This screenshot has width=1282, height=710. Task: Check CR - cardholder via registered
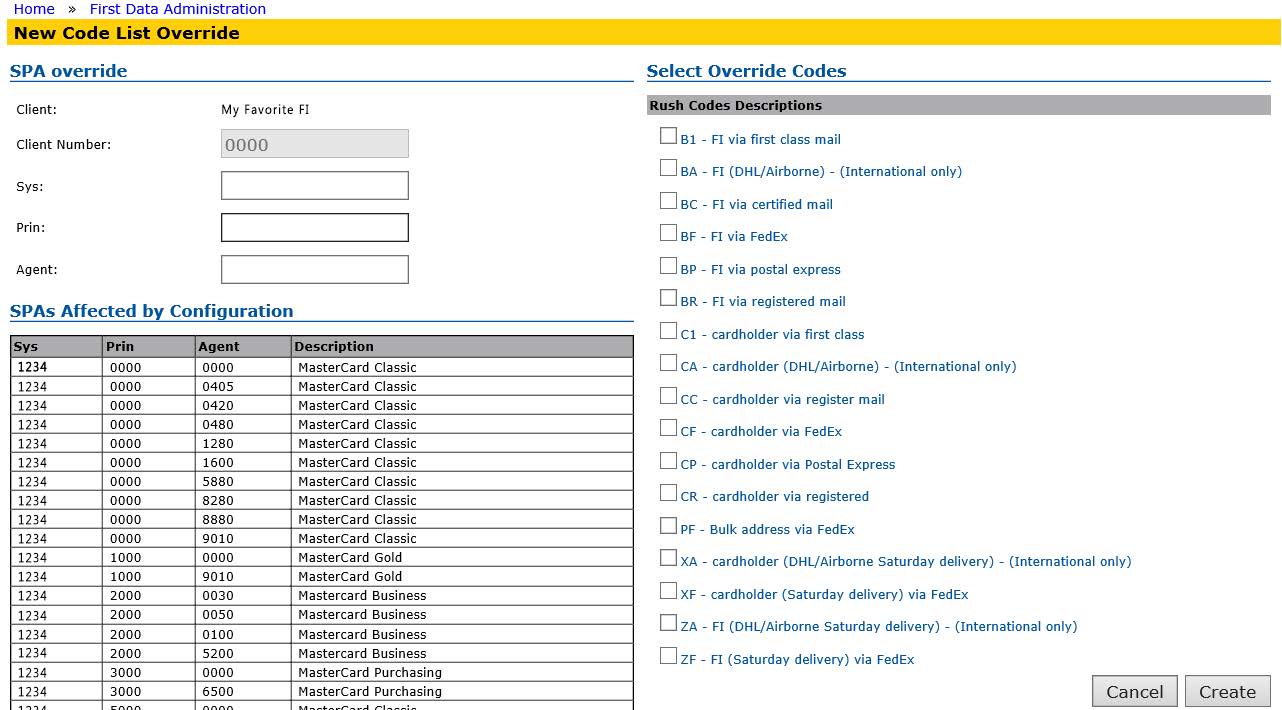coord(668,493)
